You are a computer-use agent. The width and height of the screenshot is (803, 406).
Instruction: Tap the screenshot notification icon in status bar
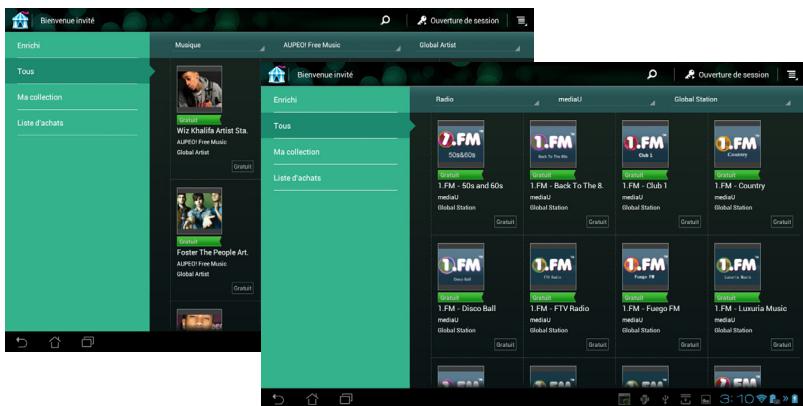click(x=624, y=399)
